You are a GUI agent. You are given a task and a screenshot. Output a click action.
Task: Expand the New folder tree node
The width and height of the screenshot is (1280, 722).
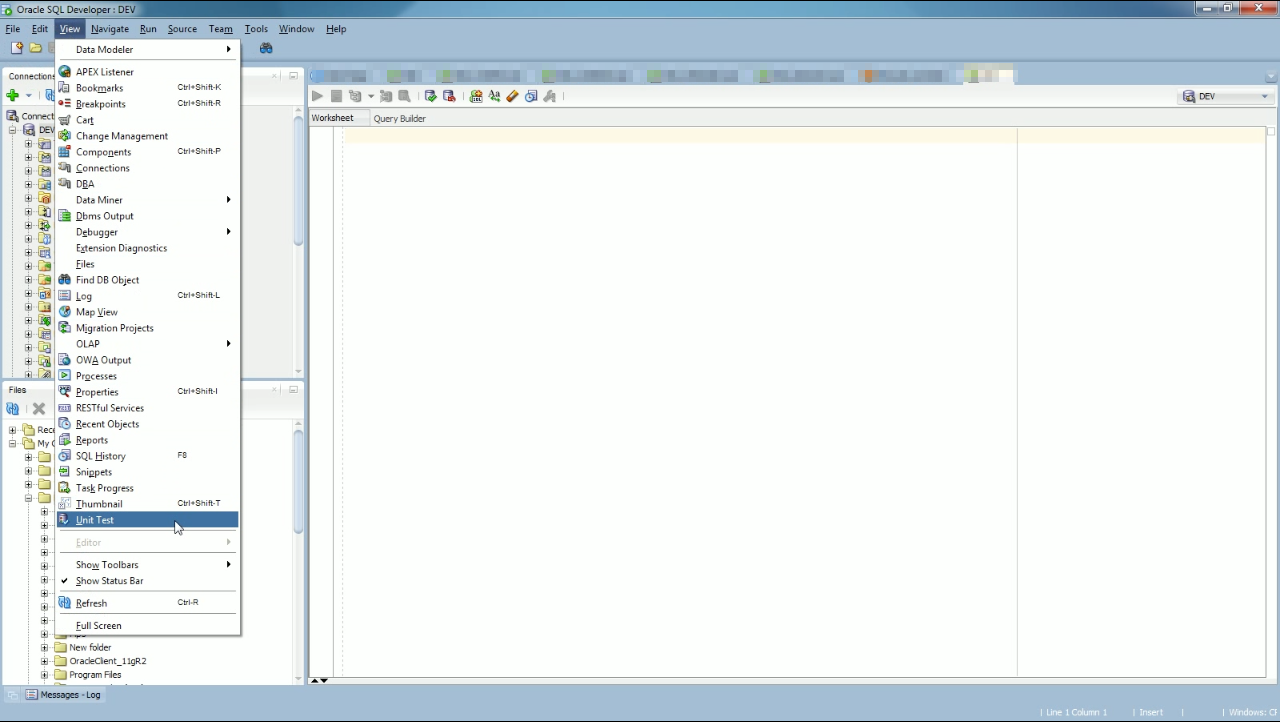pos(44,648)
